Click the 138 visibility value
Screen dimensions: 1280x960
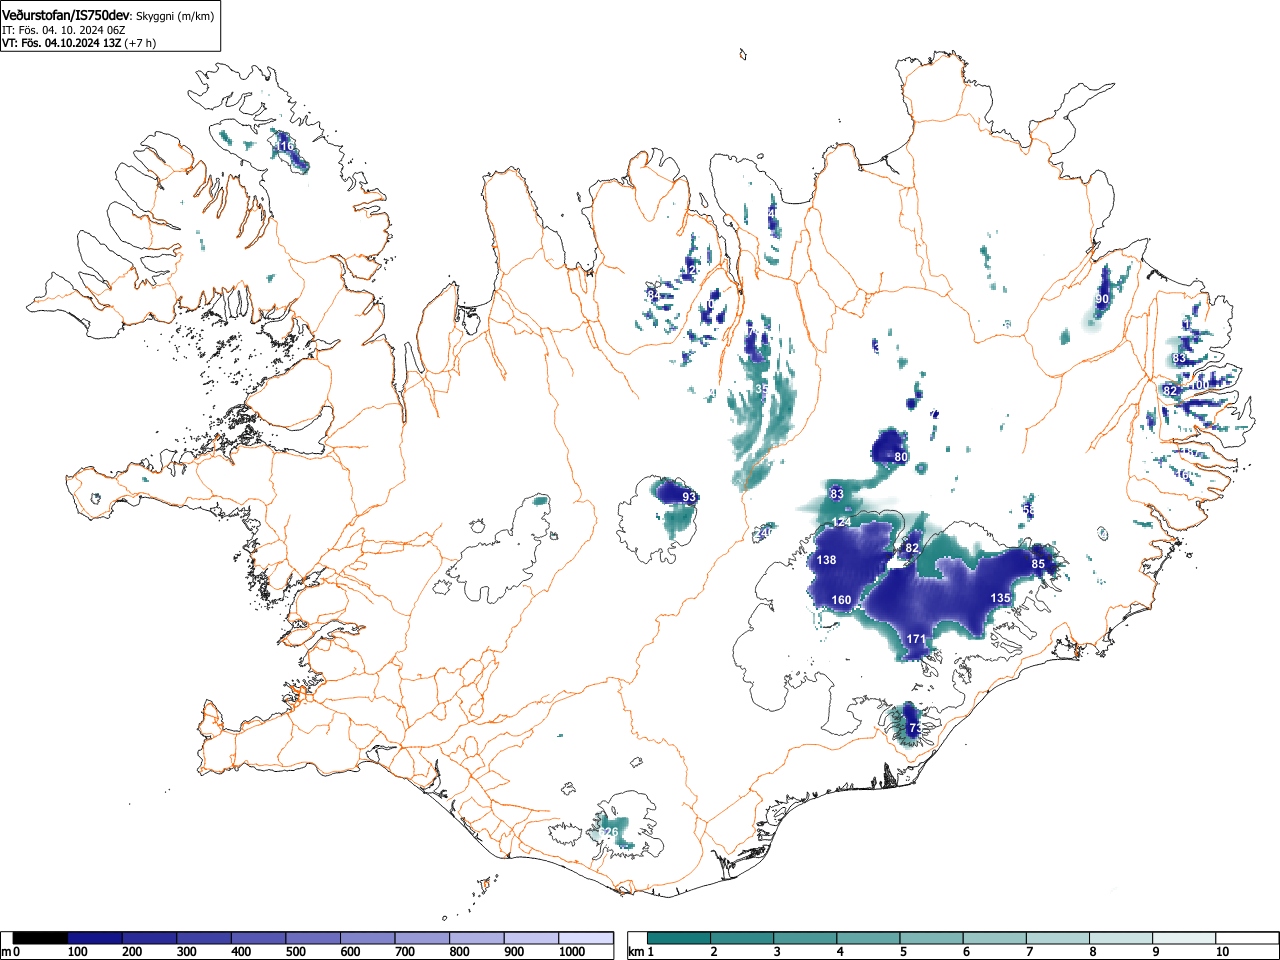826,560
